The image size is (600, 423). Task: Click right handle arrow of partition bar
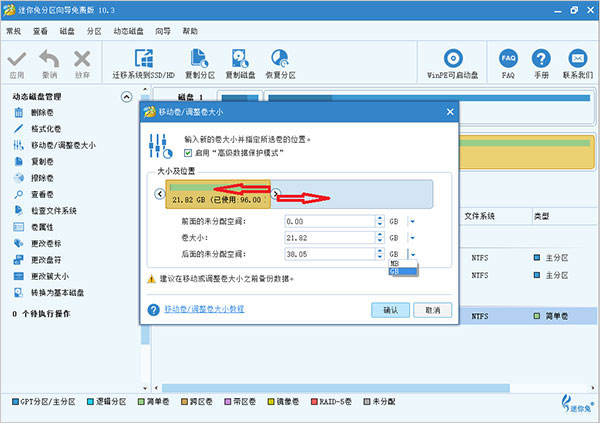click(276, 194)
